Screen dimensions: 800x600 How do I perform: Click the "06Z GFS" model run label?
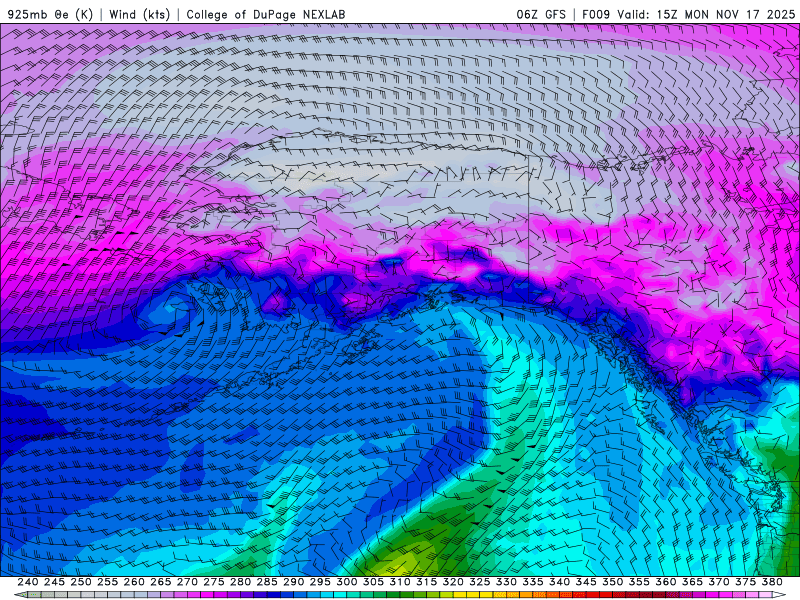click(x=541, y=14)
